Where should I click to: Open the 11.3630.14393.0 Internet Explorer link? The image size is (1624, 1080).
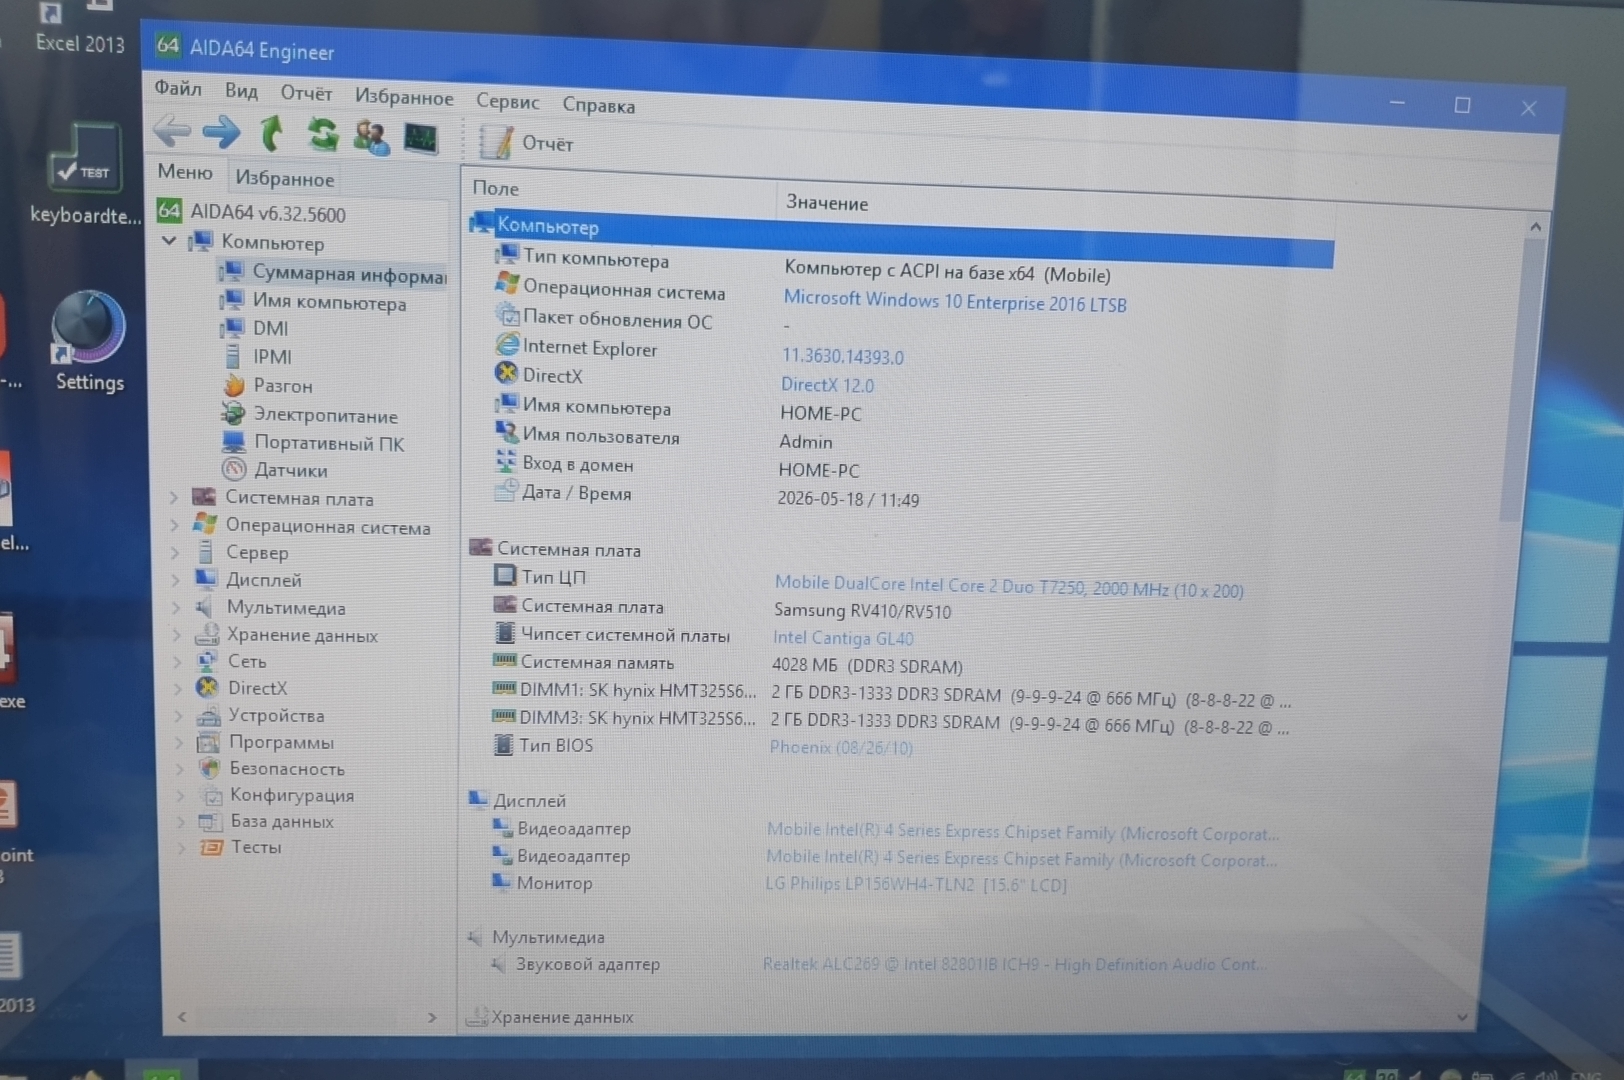coord(842,356)
